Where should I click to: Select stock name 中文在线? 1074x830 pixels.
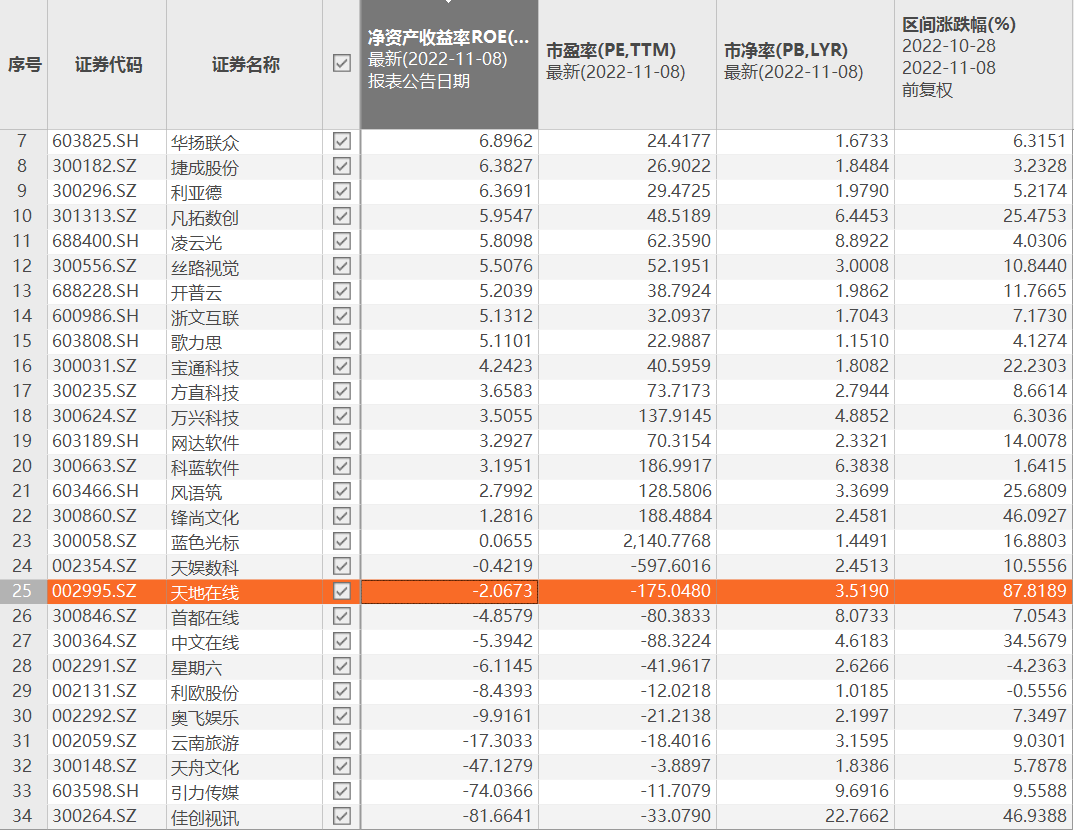pyautogui.click(x=205, y=642)
